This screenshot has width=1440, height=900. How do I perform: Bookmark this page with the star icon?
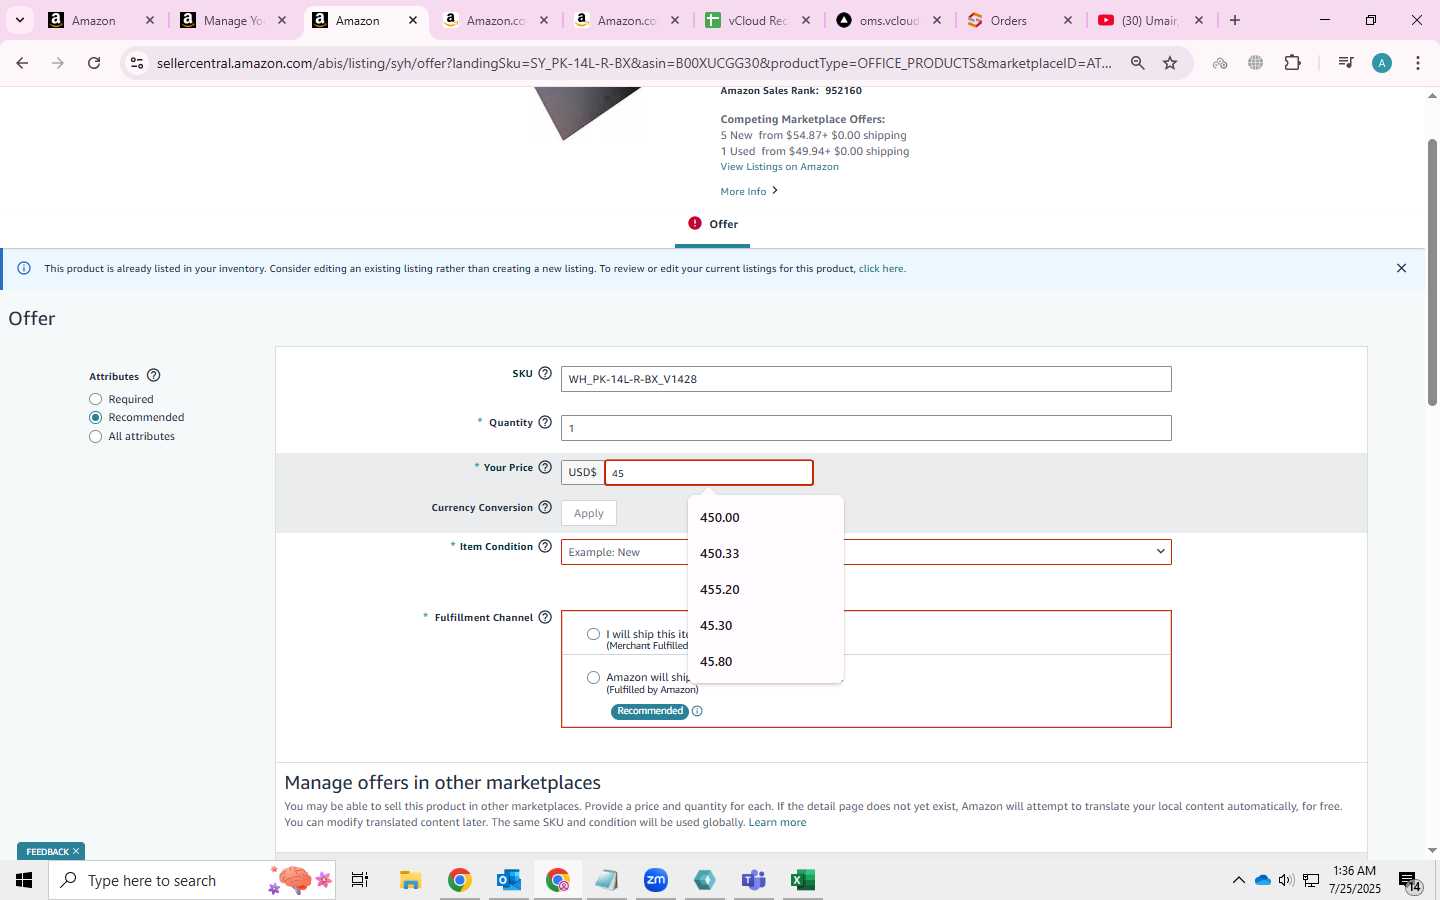(1170, 63)
